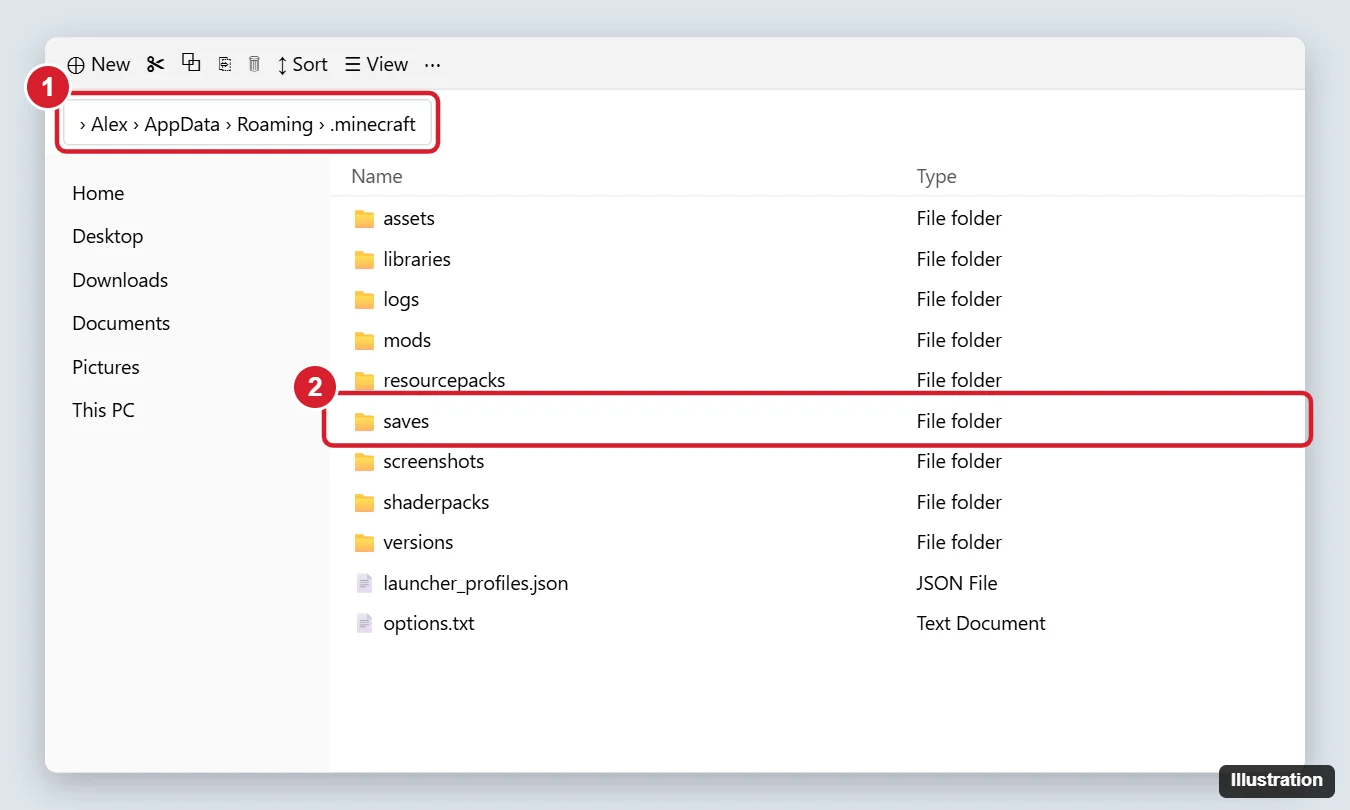This screenshot has width=1350, height=810.
Task: Click the JSON File type cell
Action: coord(957,583)
